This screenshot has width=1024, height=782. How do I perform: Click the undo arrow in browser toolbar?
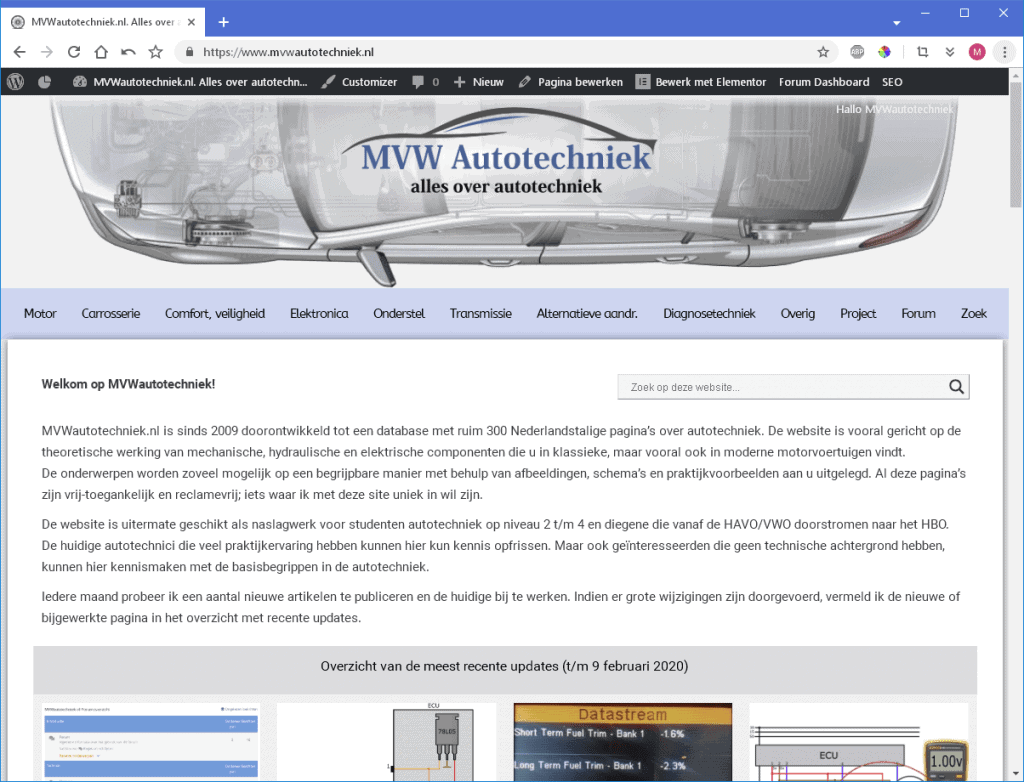point(128,52)
